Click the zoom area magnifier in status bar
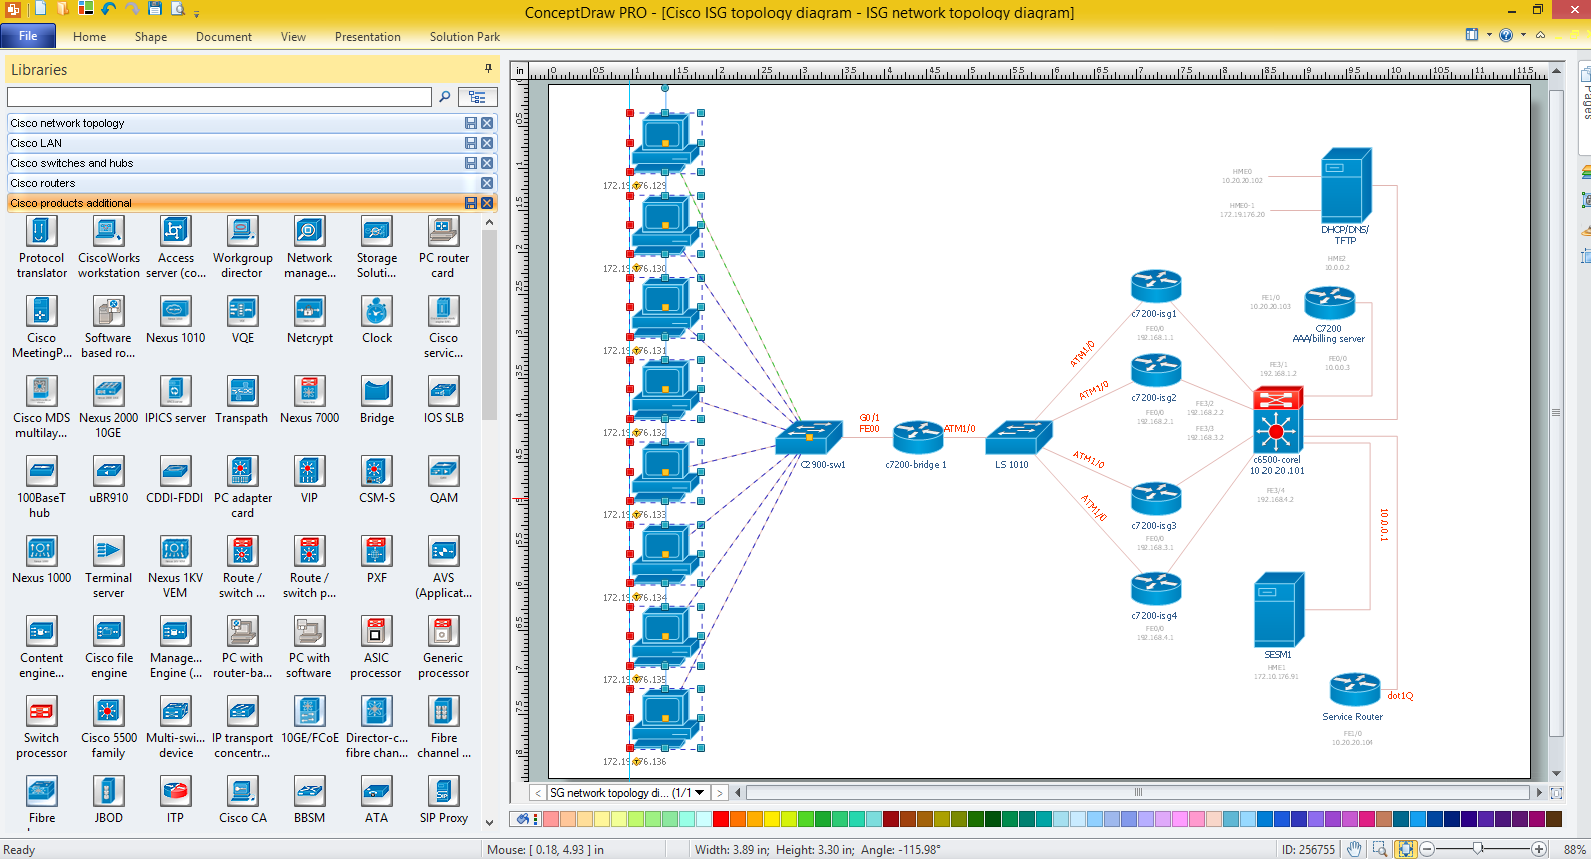Screen dimensions: 1591x859 (1380, 849)
